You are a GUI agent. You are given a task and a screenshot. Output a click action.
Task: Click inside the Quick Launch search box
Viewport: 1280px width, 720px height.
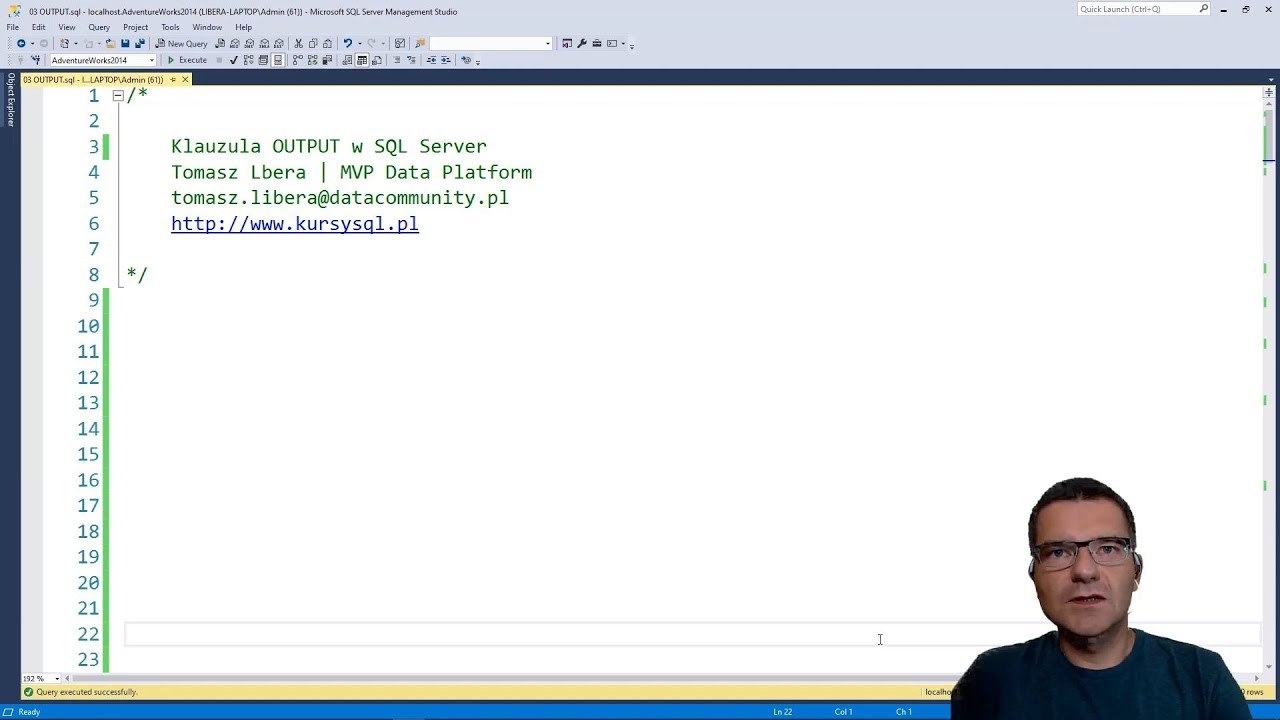tap(1140, 9)
